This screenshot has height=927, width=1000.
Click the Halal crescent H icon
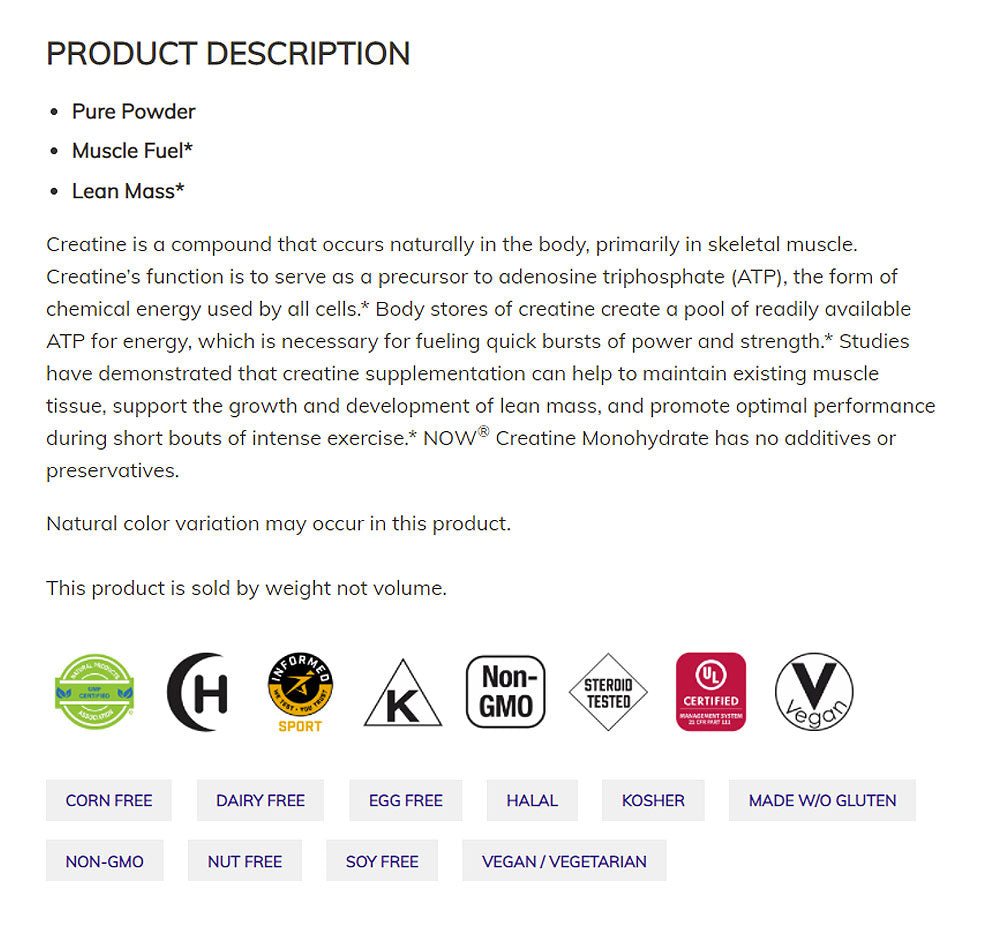pos(198,691)
